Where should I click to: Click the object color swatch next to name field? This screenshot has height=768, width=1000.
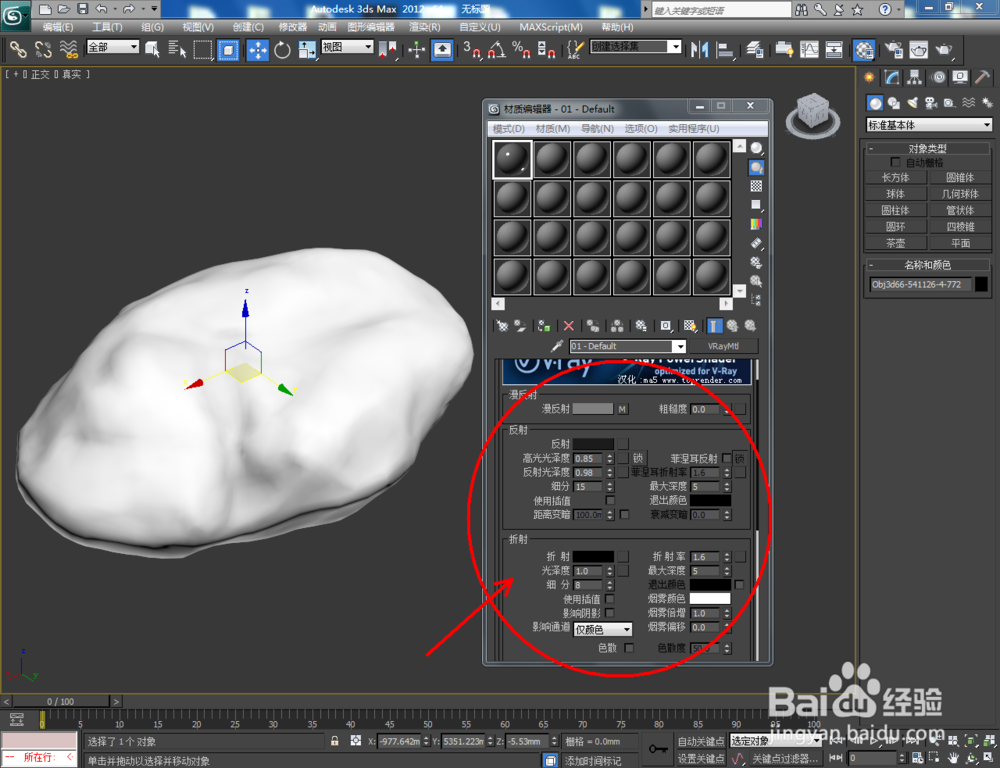pyautogui.click(x=982, y=284)
